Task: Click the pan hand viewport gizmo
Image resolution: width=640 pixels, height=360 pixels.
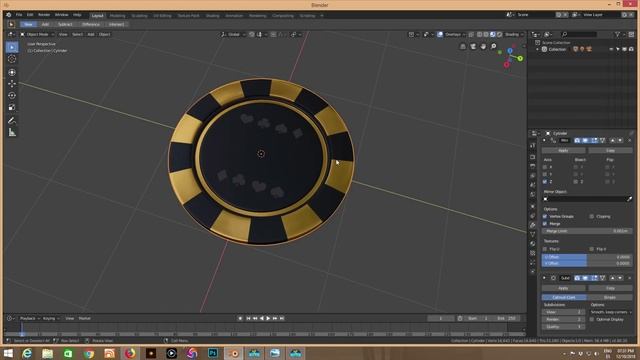Action: tap(483, 47)
